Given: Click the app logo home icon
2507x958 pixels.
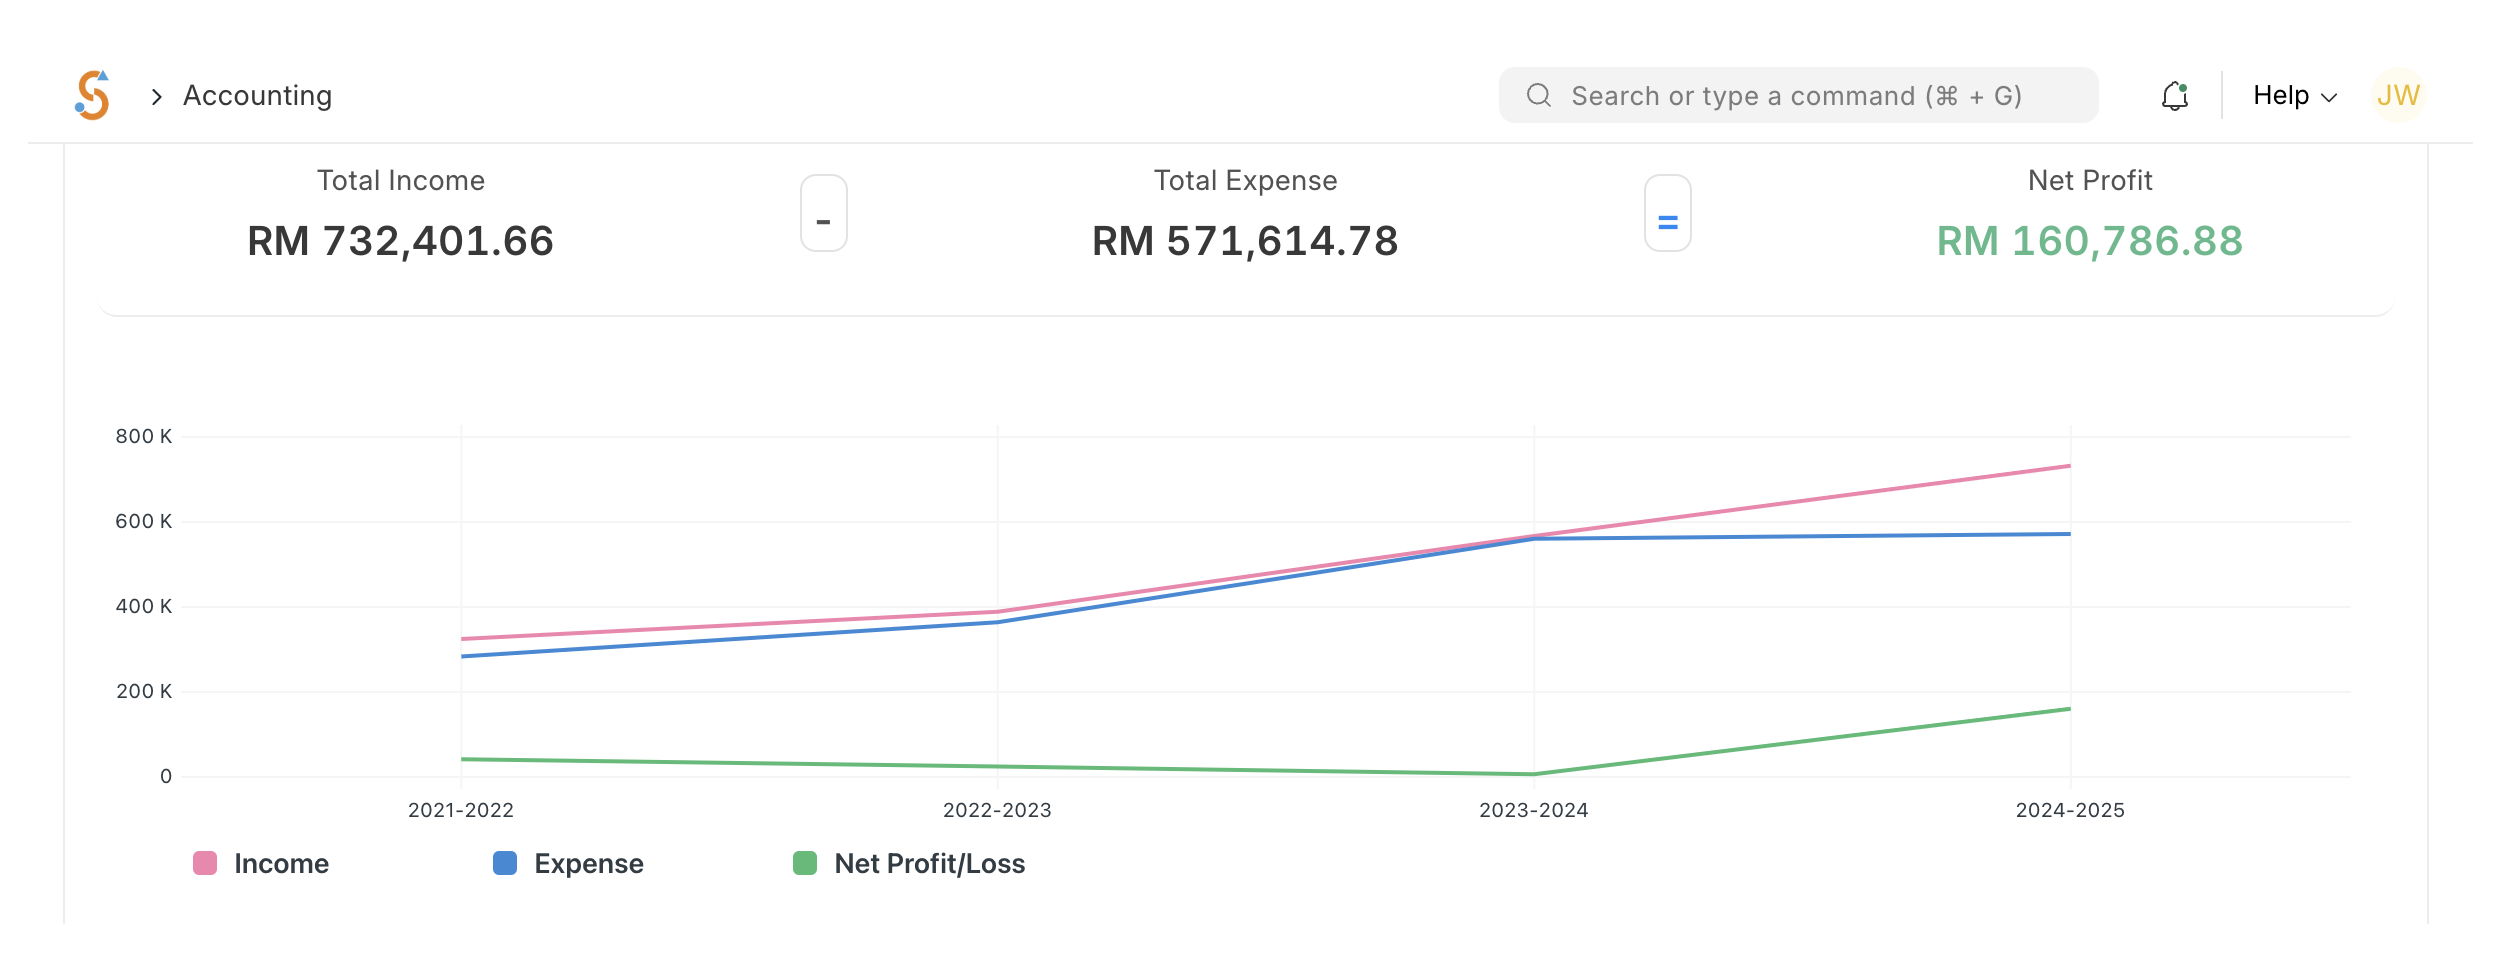Looking at the screenshot, I should [92, 95].
